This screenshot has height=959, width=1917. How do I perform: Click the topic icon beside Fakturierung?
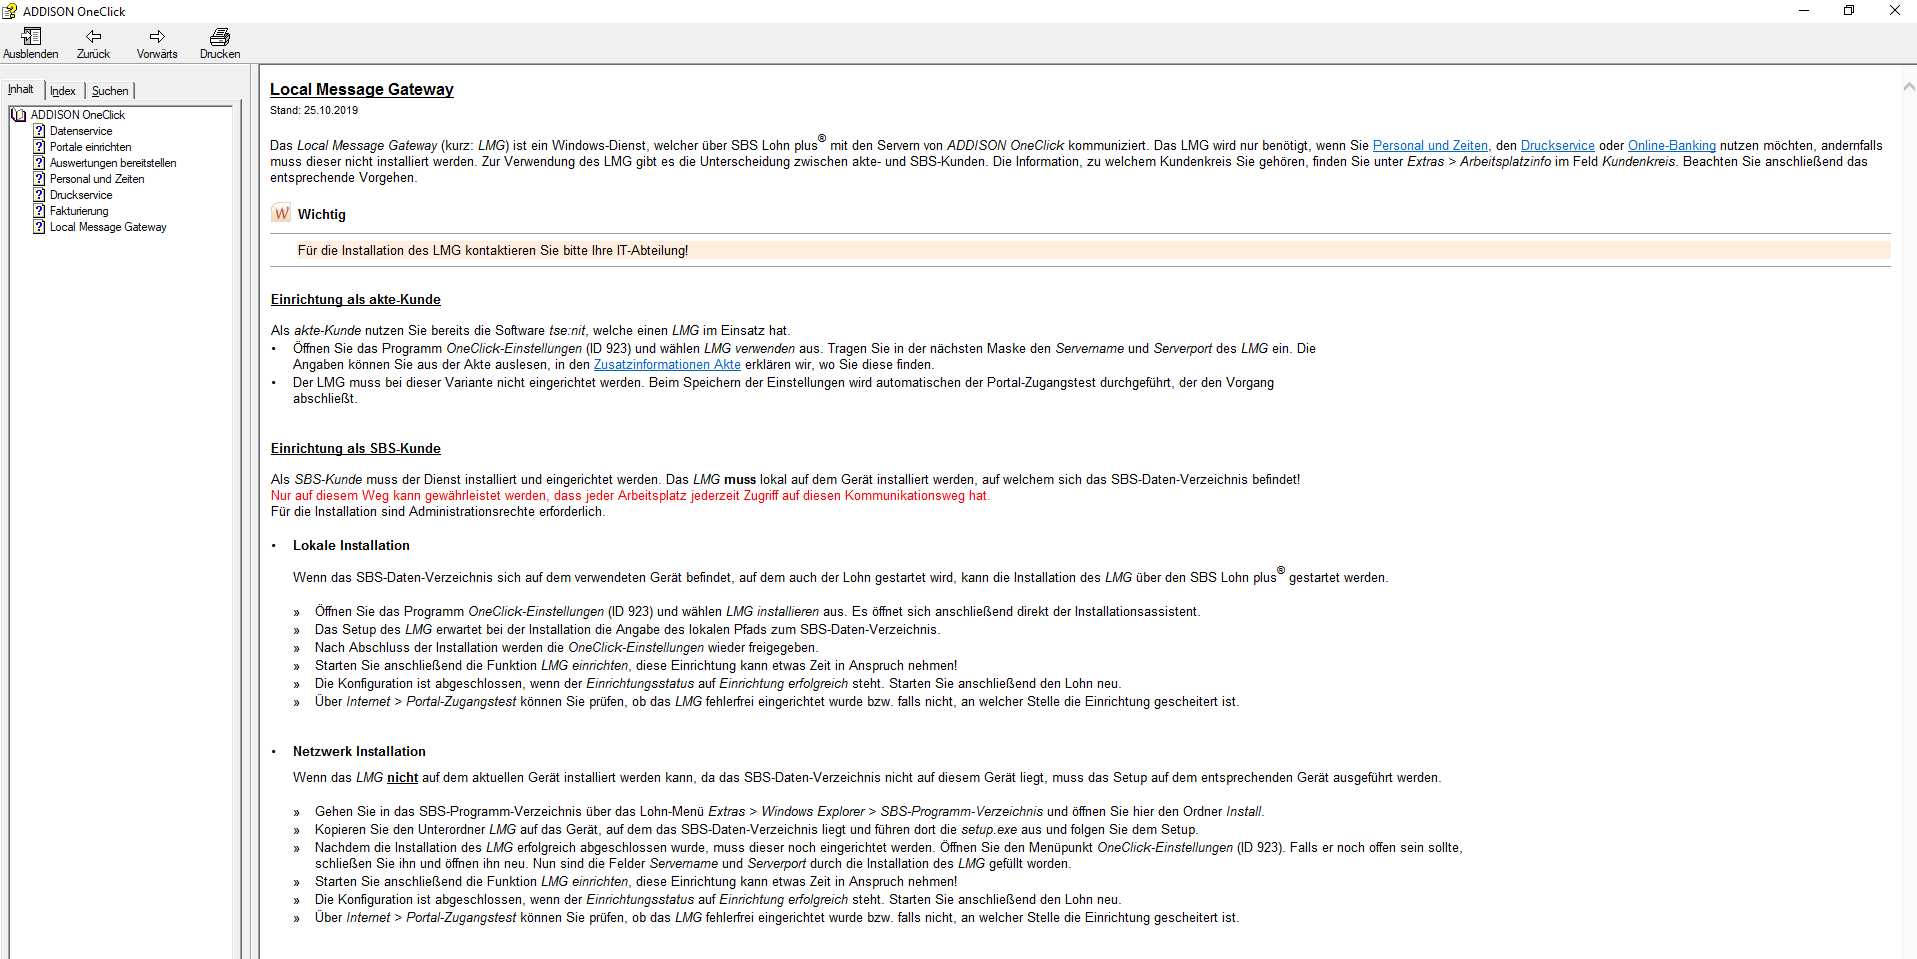39,211
